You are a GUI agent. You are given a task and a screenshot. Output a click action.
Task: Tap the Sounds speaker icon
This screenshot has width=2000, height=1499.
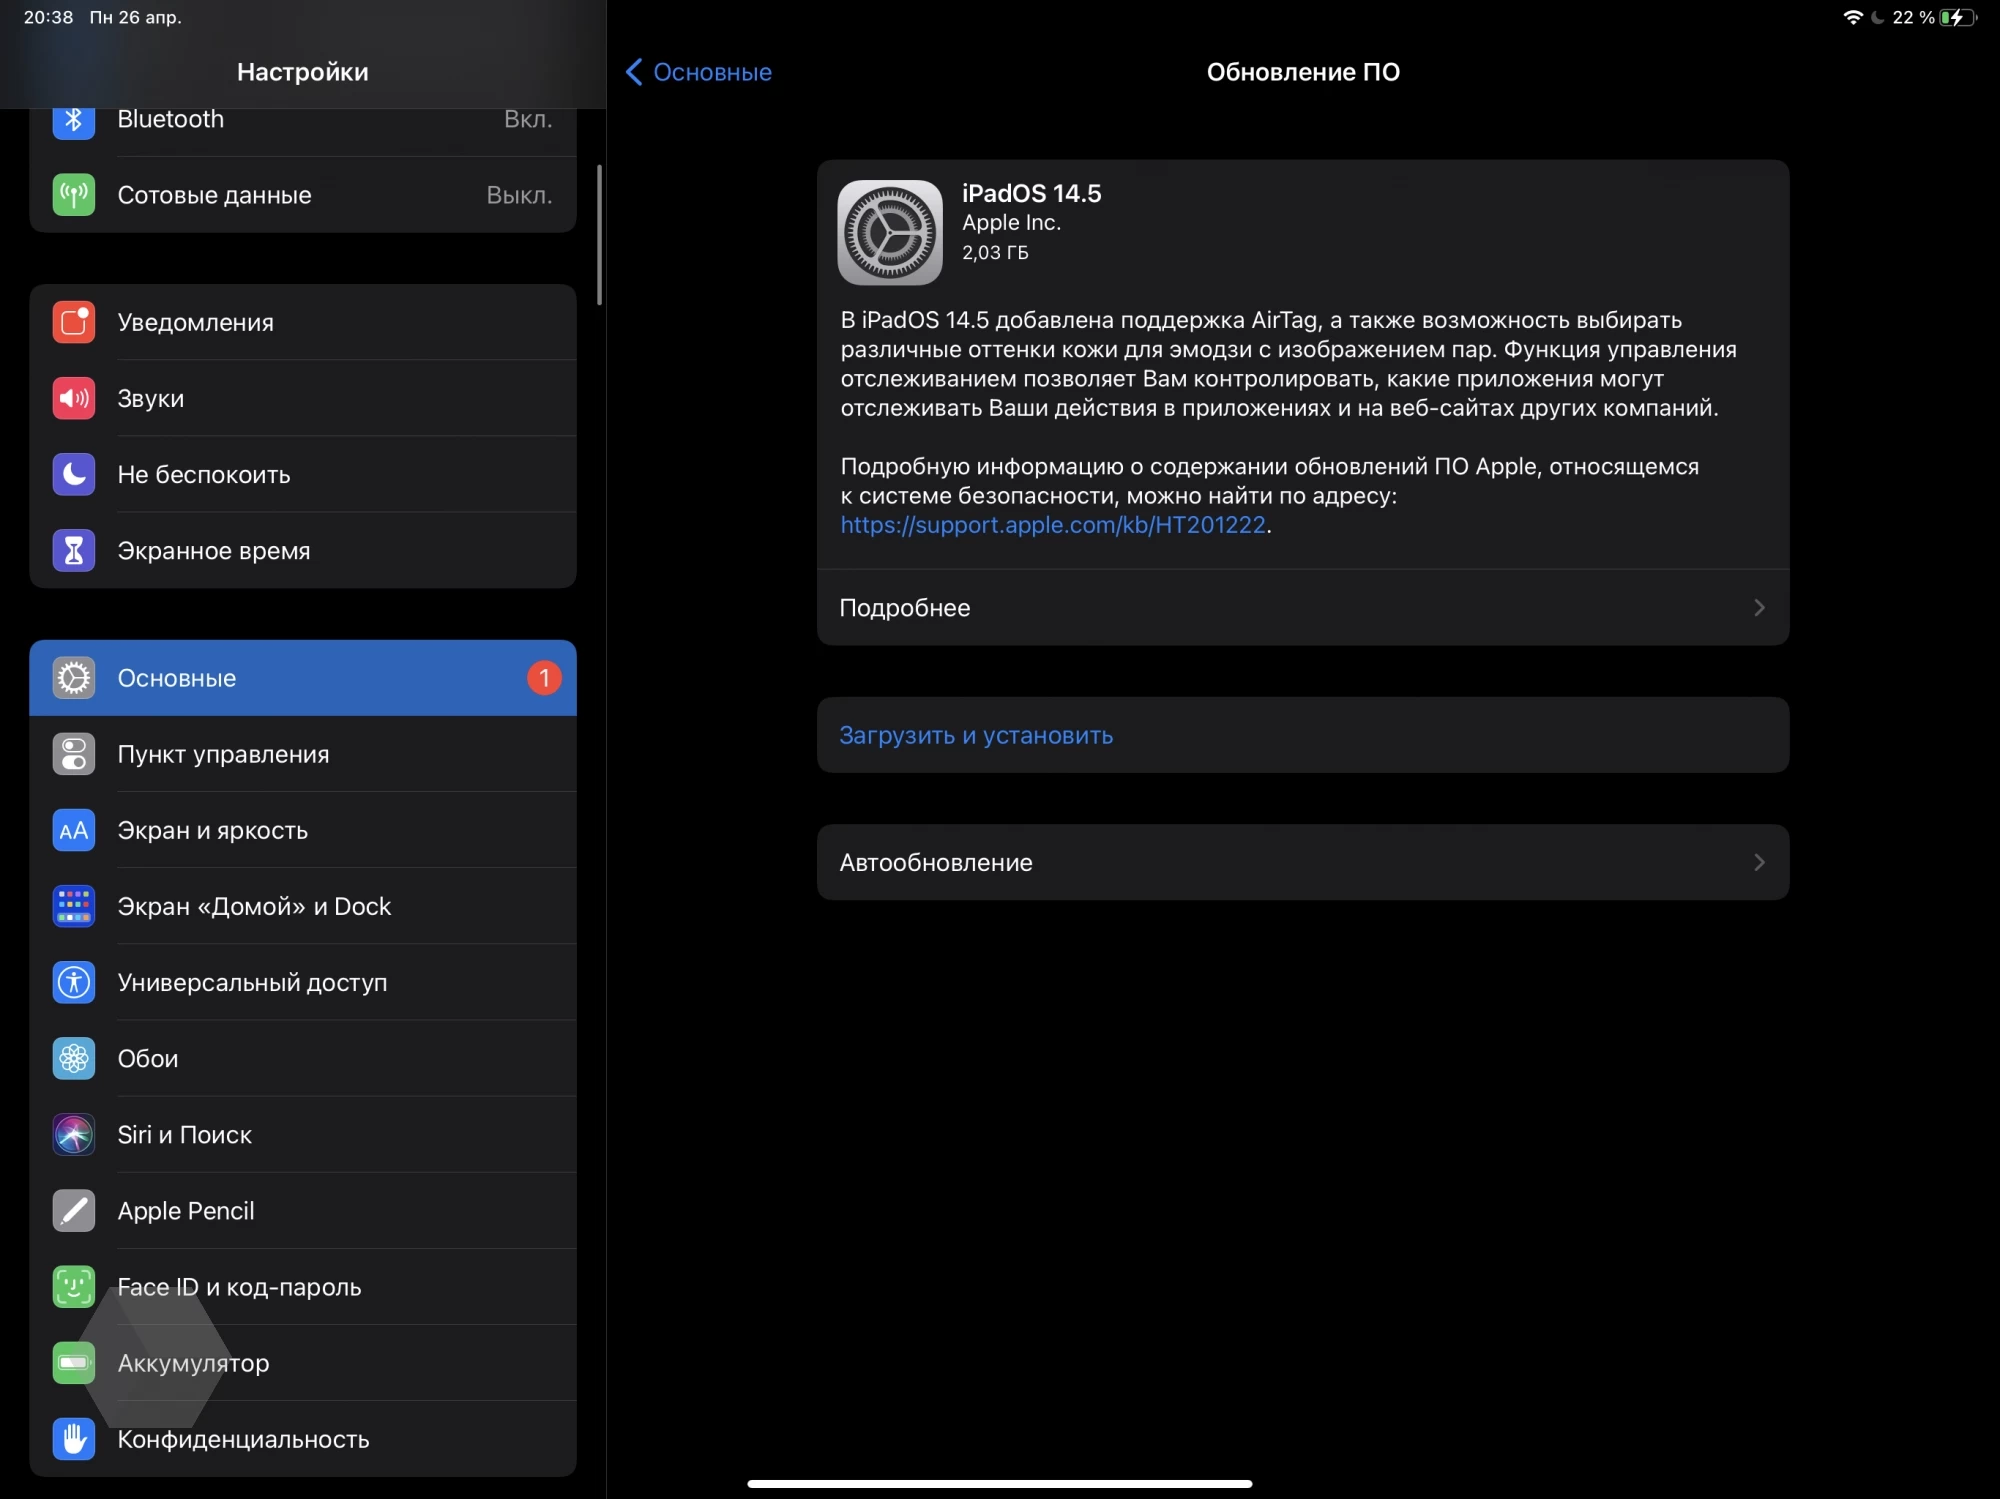pos(73,398)
